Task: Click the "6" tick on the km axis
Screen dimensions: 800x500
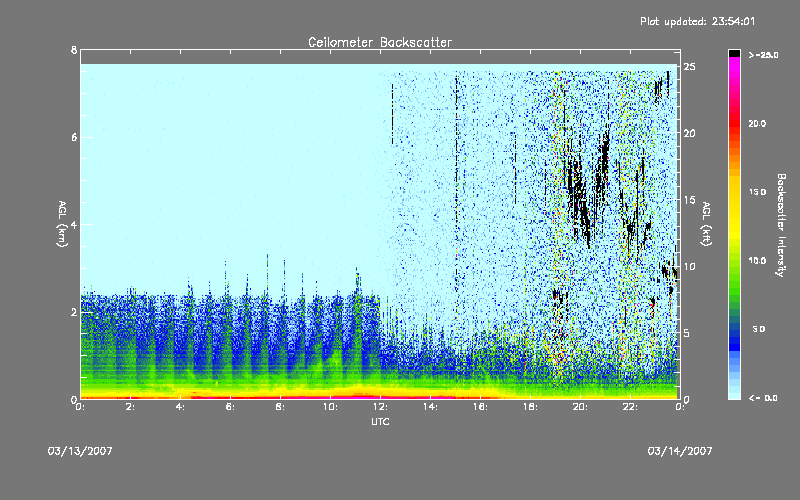Action: coord(74,137)
